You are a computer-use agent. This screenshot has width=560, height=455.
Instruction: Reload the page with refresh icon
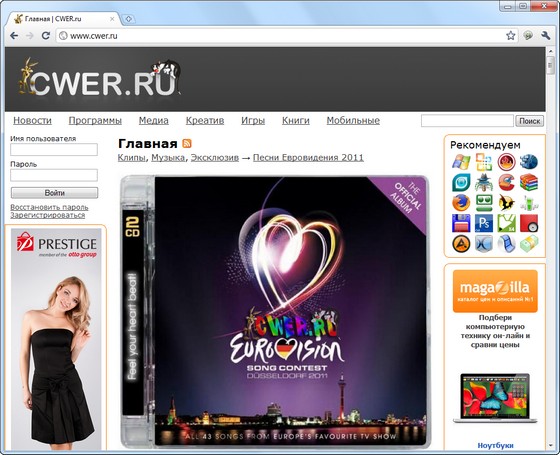click(x=46, y=36)
